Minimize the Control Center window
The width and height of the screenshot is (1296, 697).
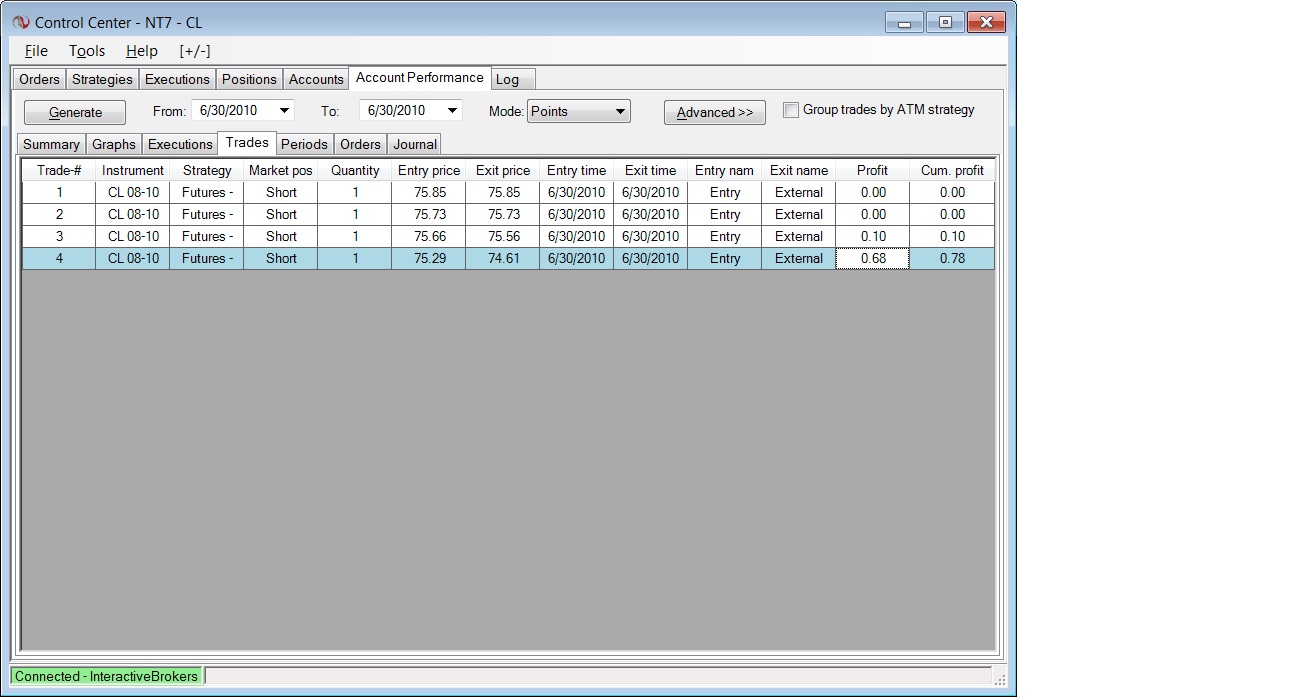click(x=904, y=22)
